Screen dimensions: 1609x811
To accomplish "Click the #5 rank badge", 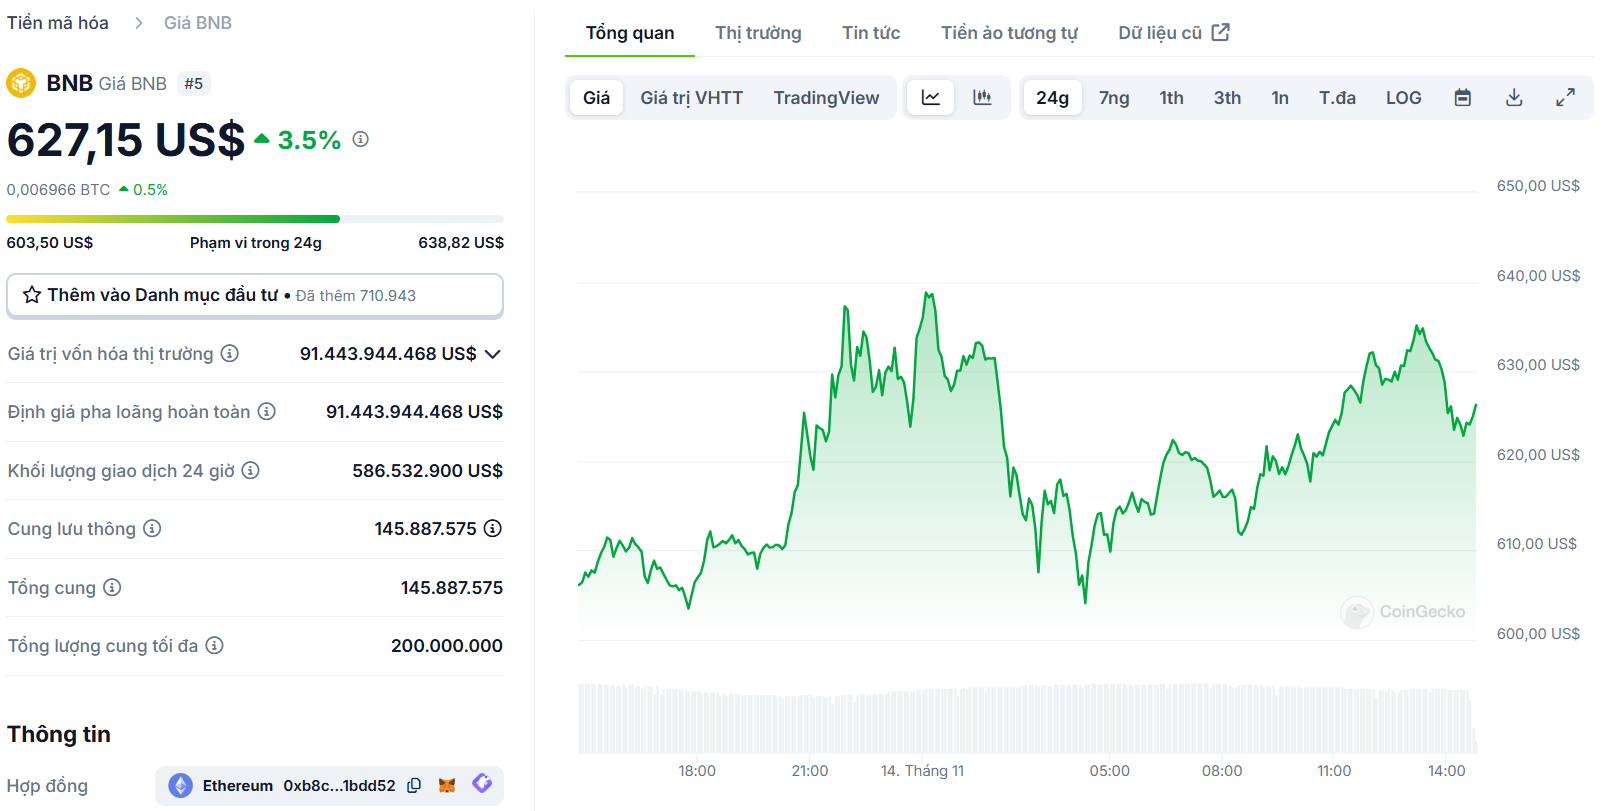I will [194, 84].
